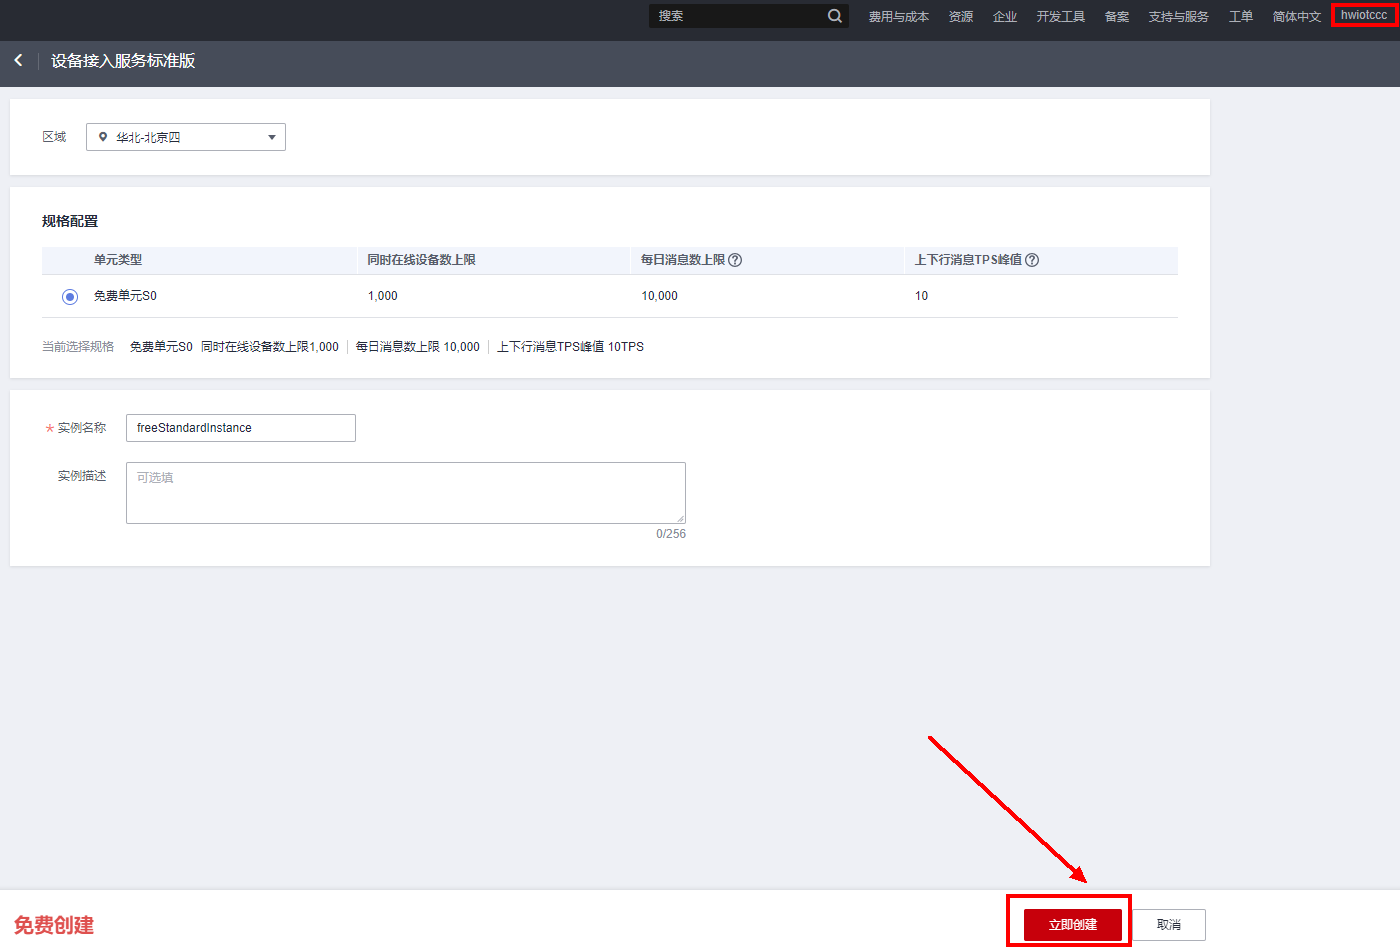Click the search magnifier icon
This screenshot has width=1400, height=948.
click(x=835, y=16)
